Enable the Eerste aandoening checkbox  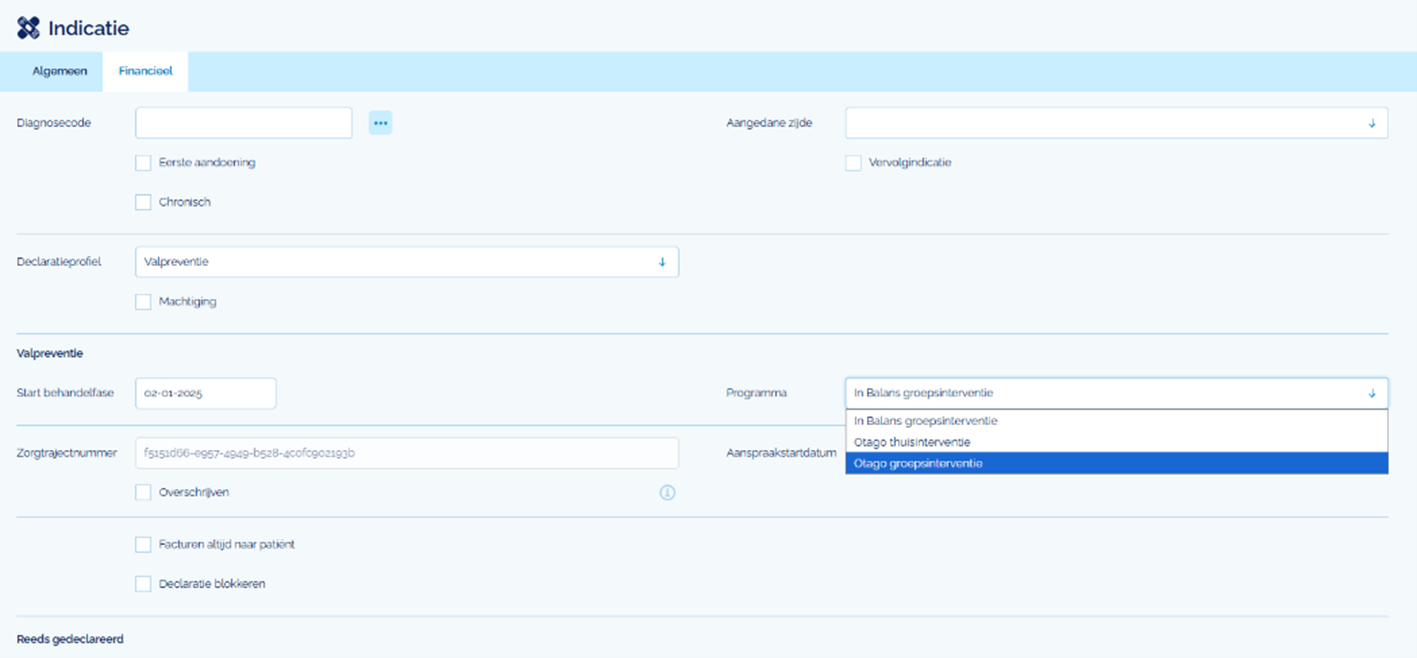143,163
